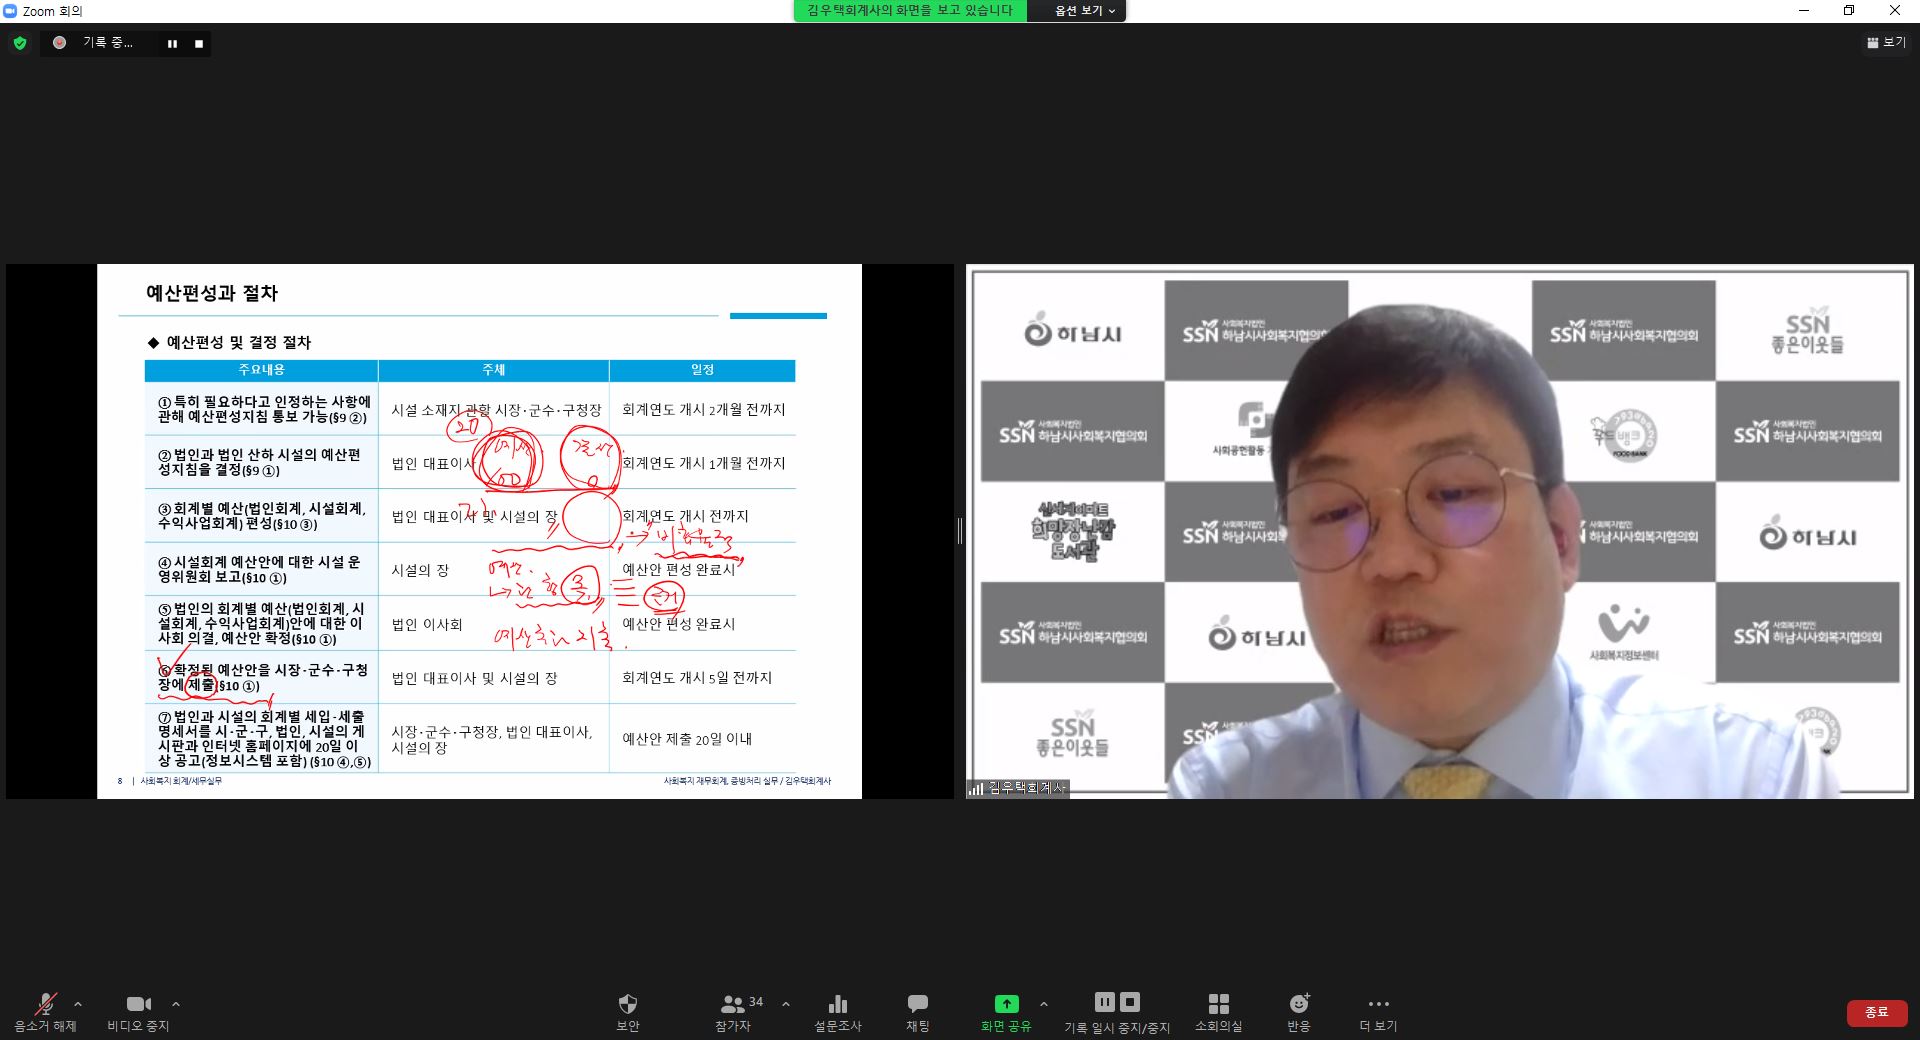This screenshot has width=1920, height=1040.
Task: Stop recording using bottom toolbar stop square
Action: click(x=1130, y=1002)
